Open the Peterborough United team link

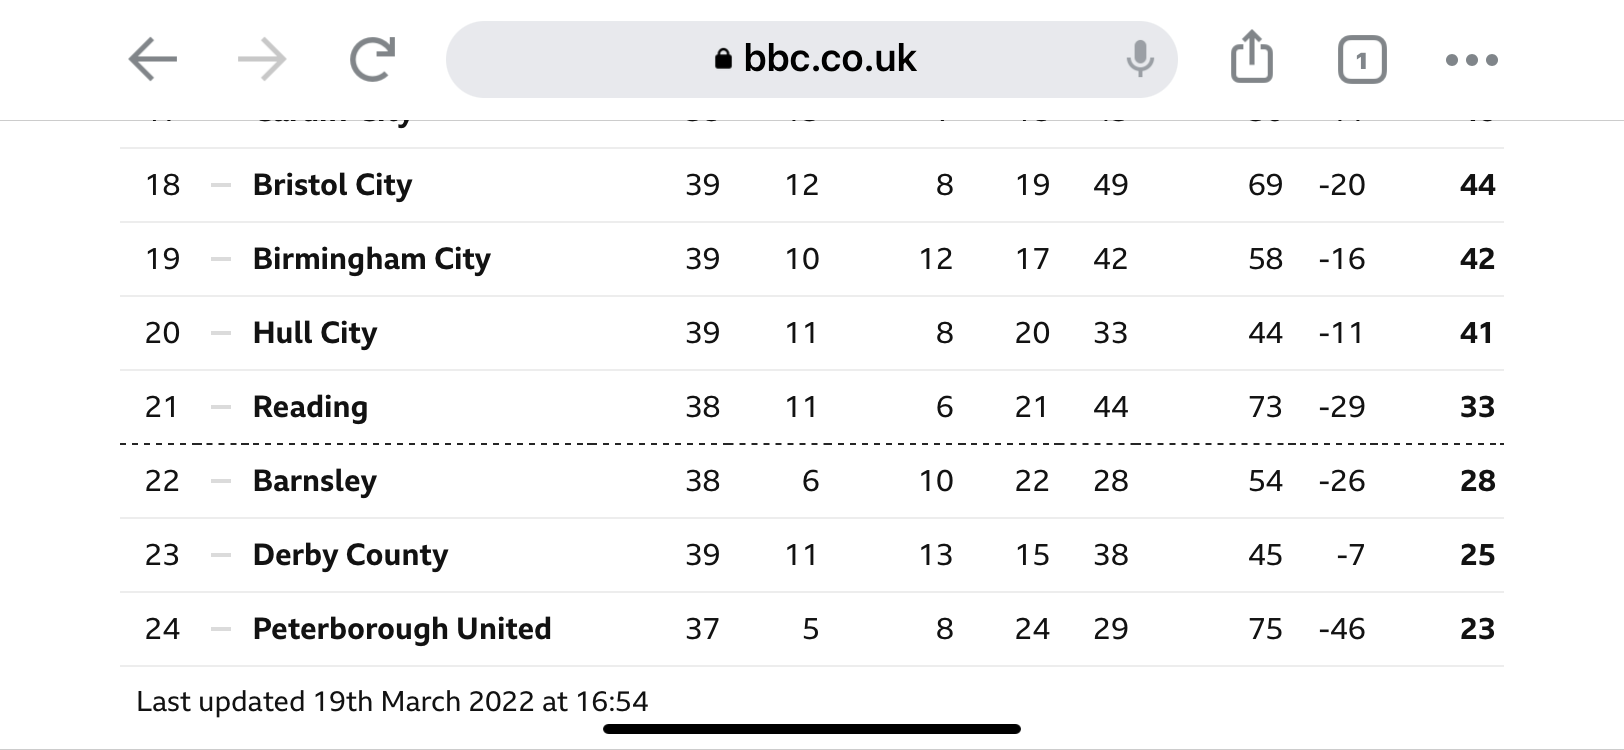pos(402,629)
